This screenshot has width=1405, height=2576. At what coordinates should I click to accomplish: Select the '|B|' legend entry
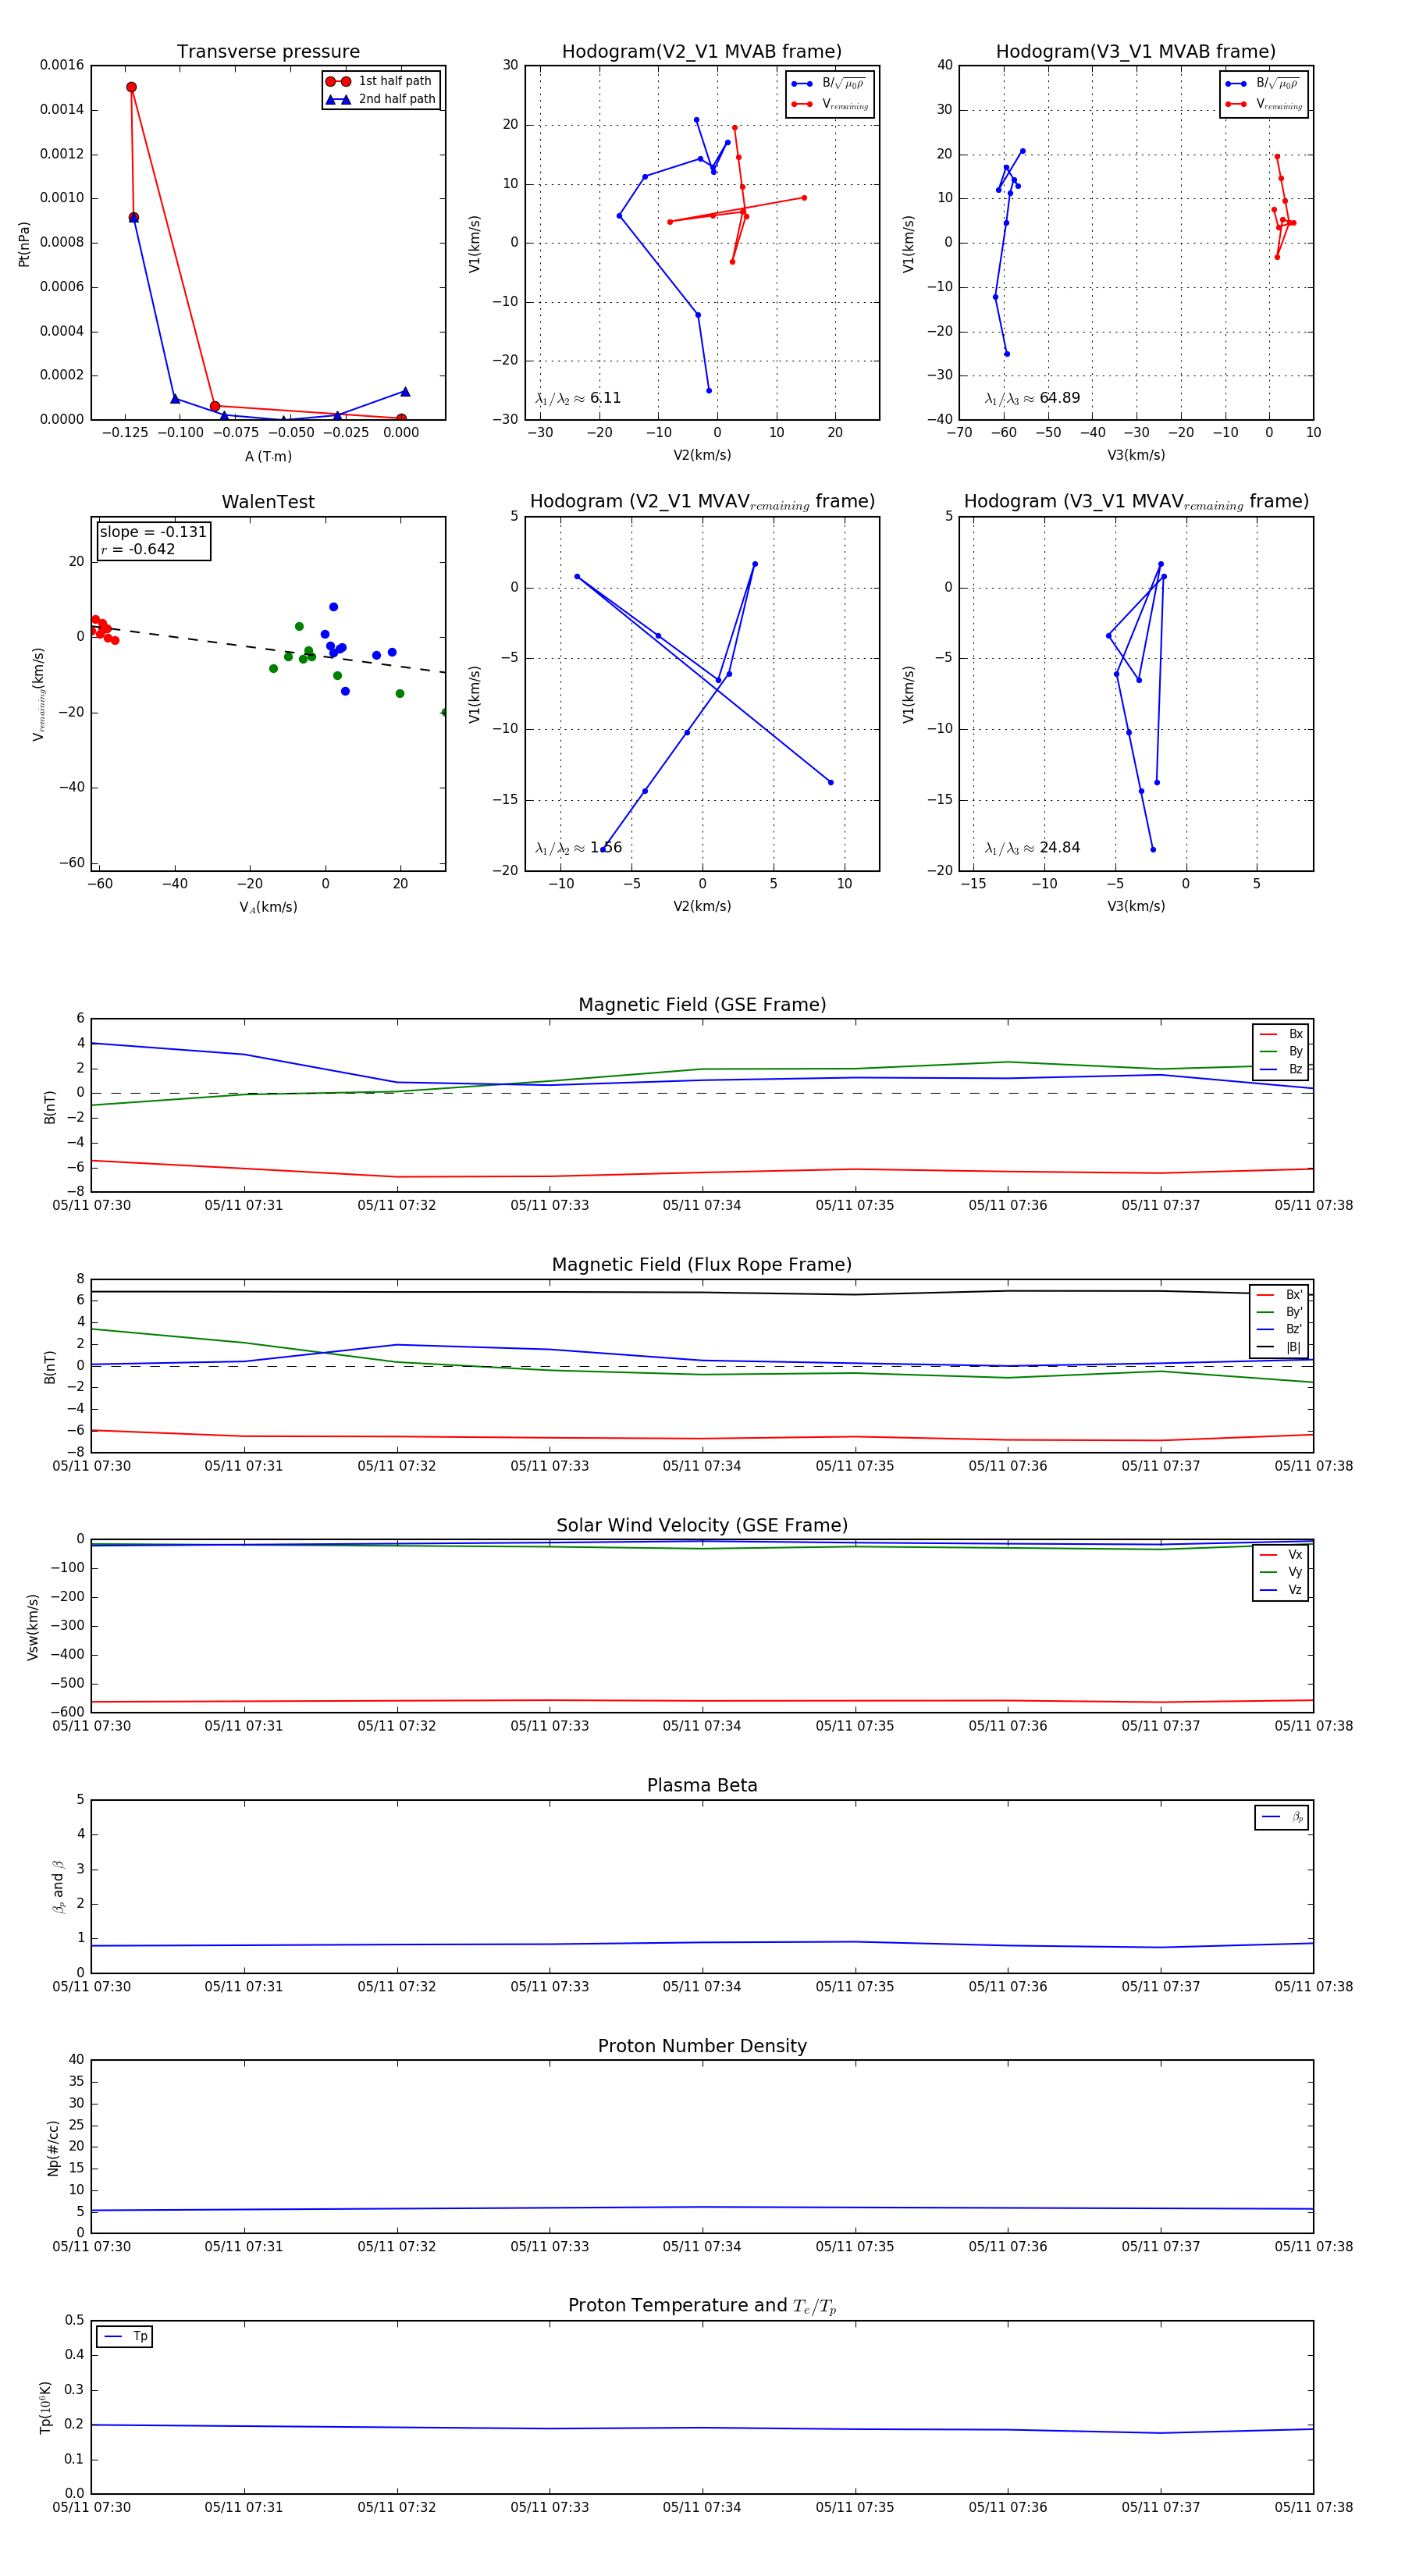point(1280,1347)
